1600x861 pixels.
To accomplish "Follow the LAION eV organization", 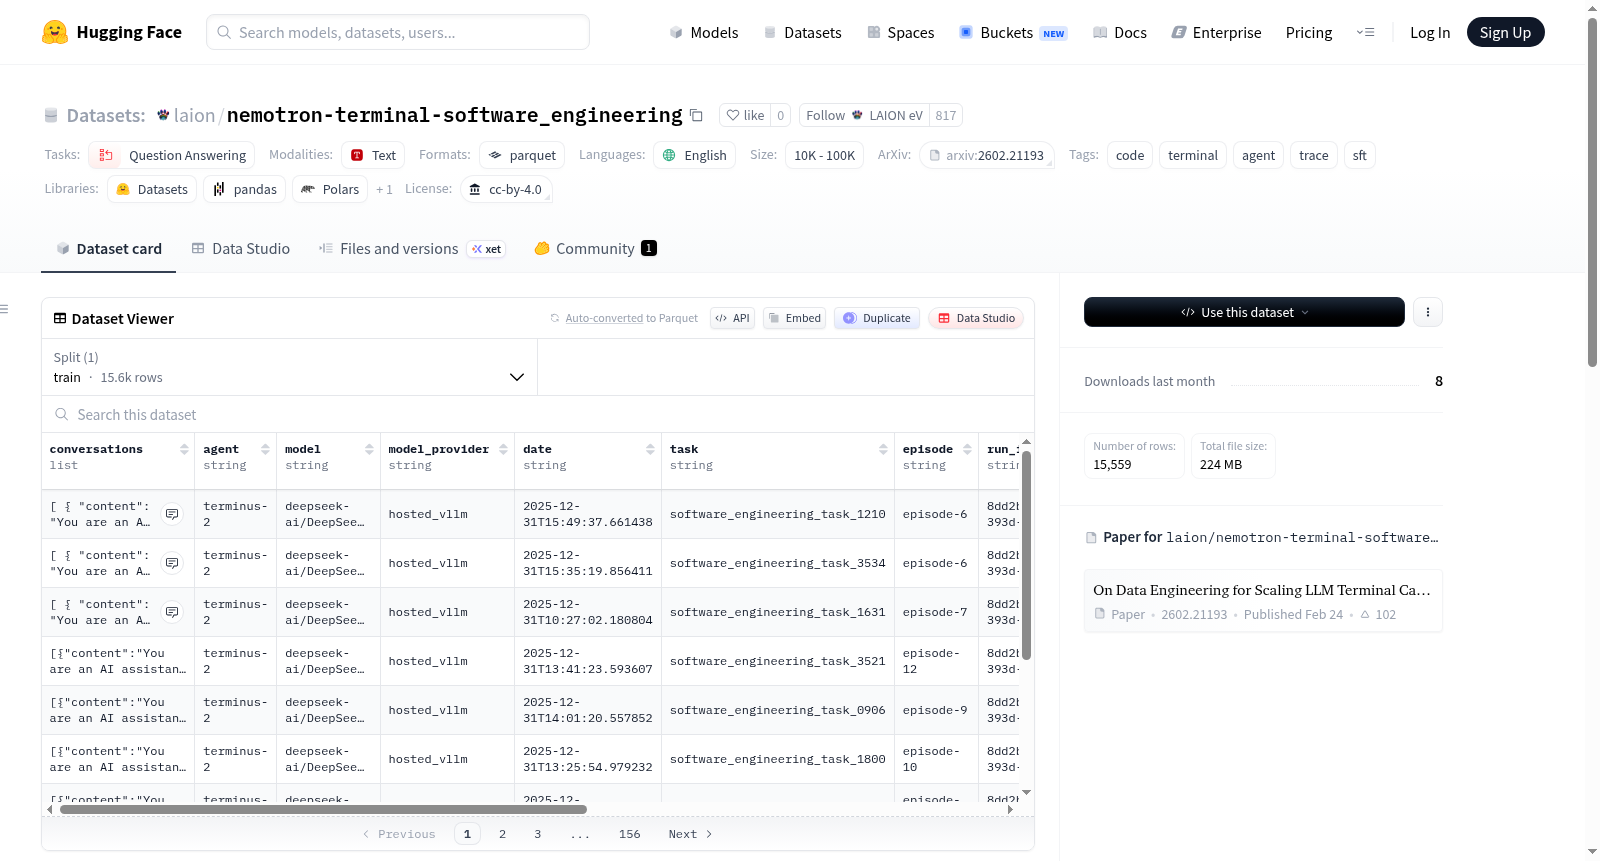I will click(864, 115).
